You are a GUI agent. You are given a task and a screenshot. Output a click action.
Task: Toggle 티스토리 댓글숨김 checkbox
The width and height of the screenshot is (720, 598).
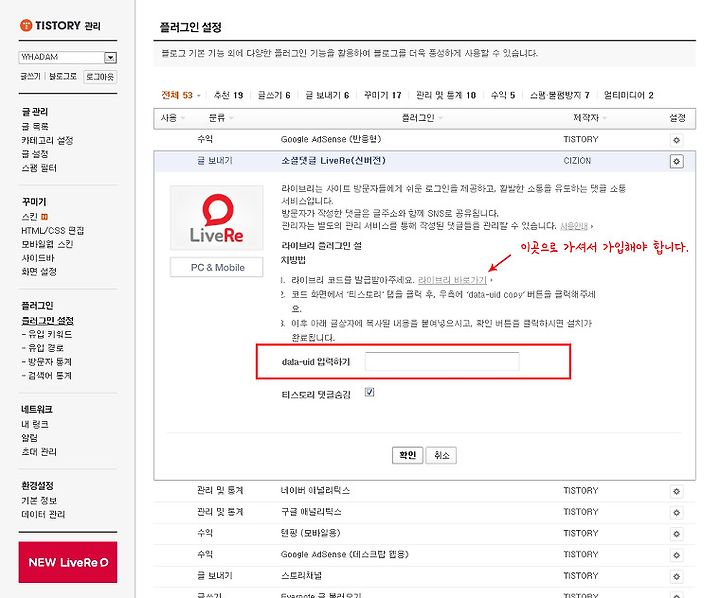(x=369, y=392)
